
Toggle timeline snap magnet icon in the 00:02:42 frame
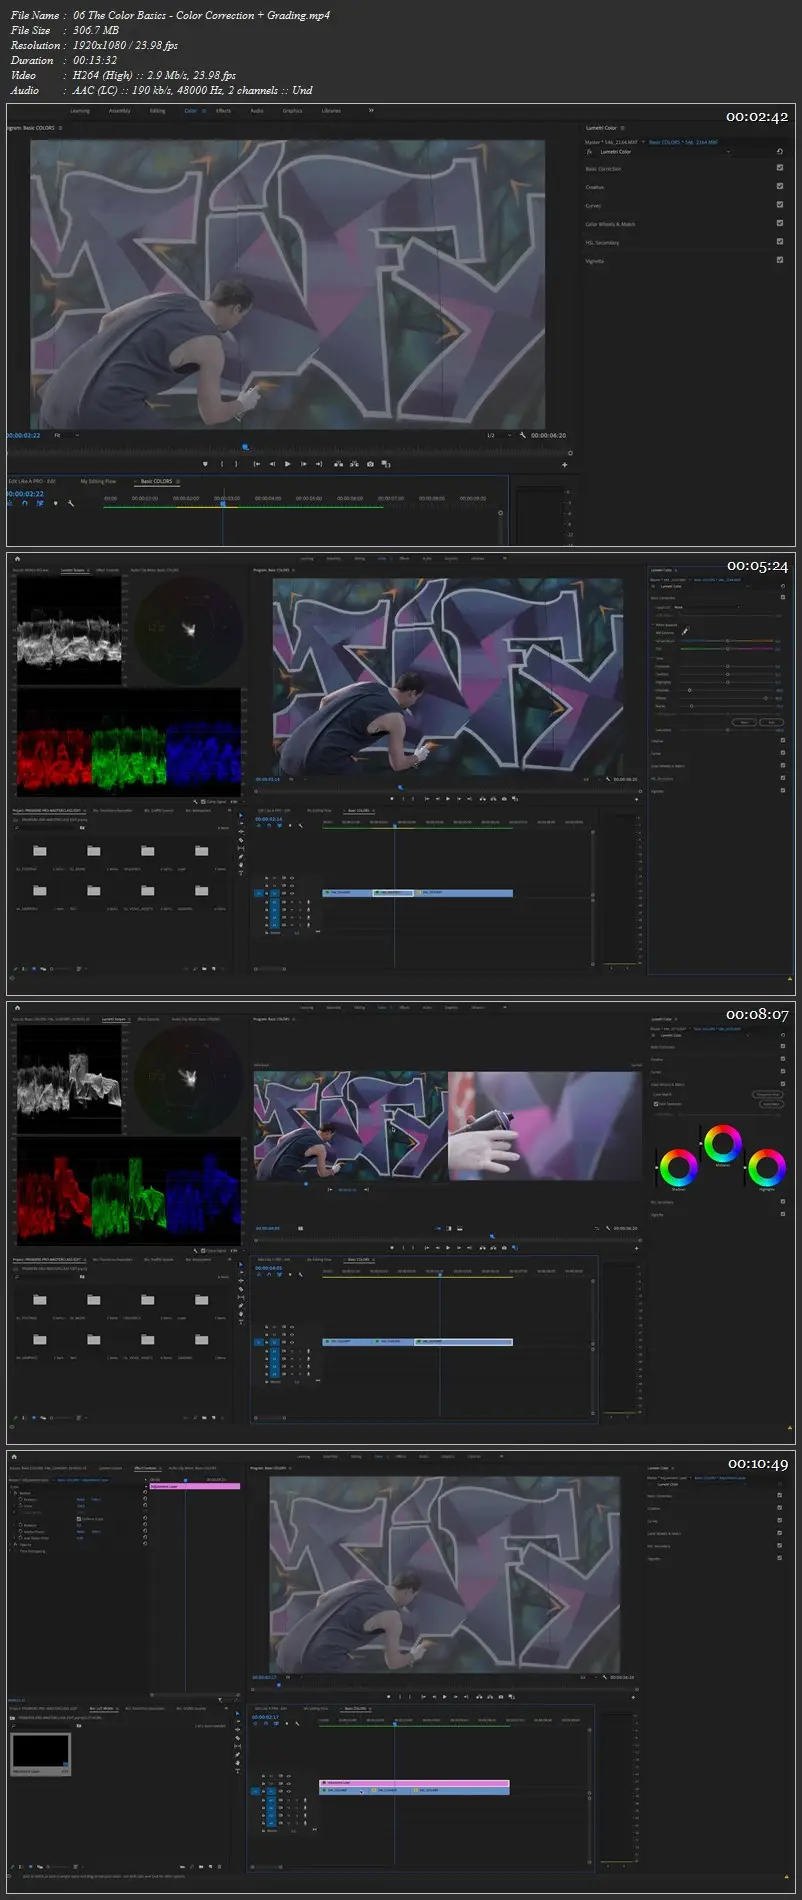(x=25, y=503)
